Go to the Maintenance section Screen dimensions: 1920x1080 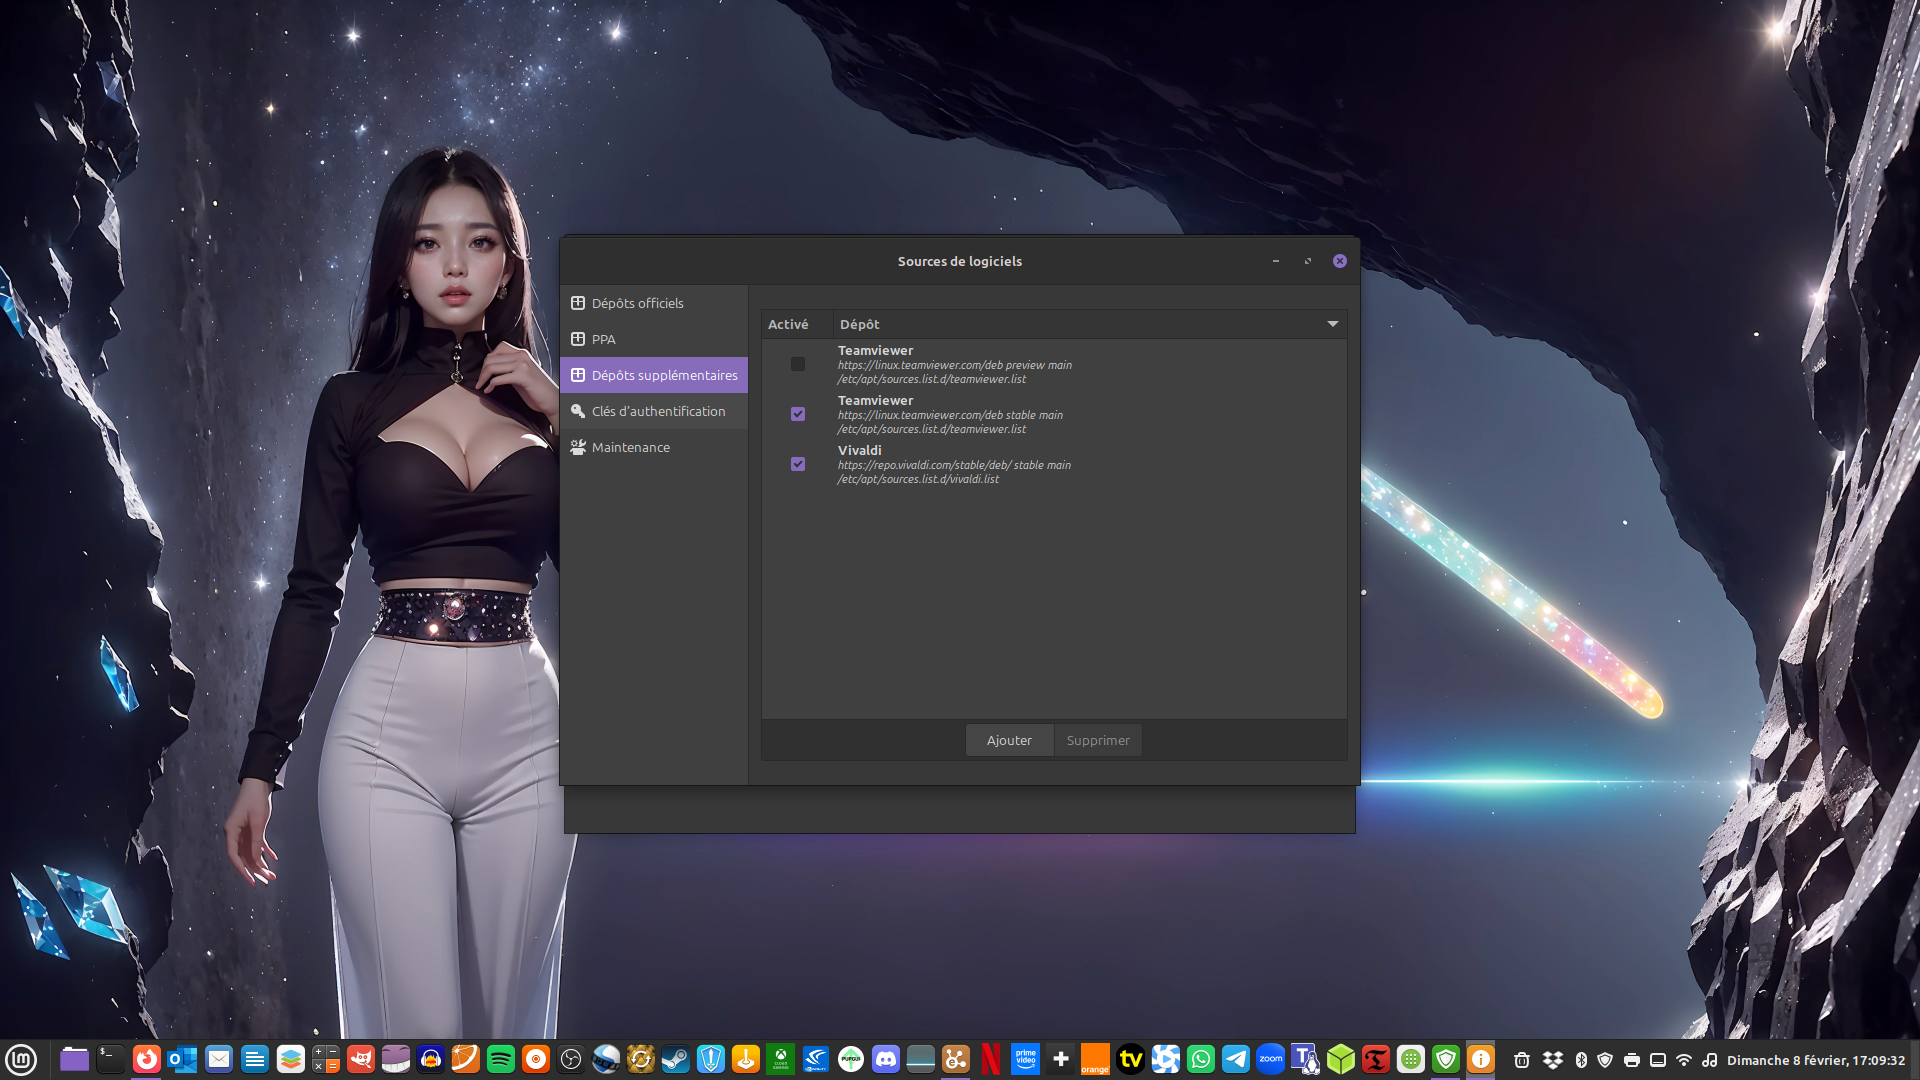click(x=630, y=447)
